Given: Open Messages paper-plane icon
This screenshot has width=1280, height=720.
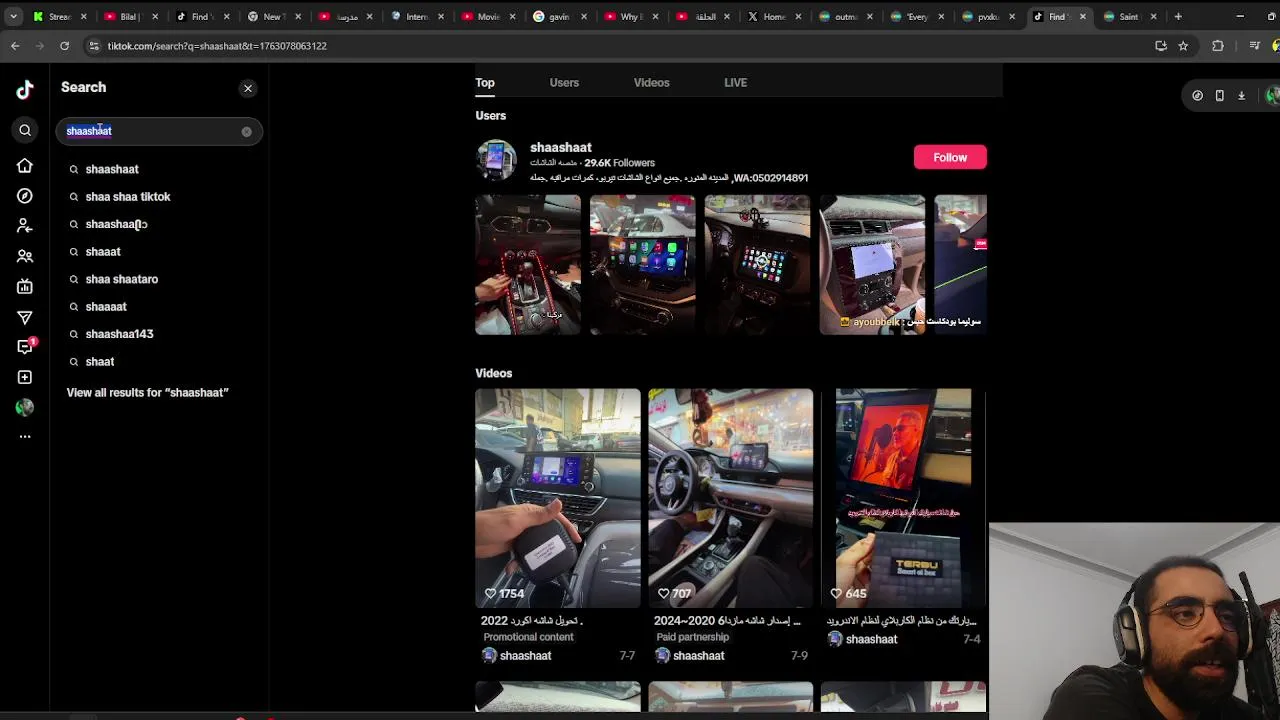Looking at the screenshot, I should coord(25,317).
